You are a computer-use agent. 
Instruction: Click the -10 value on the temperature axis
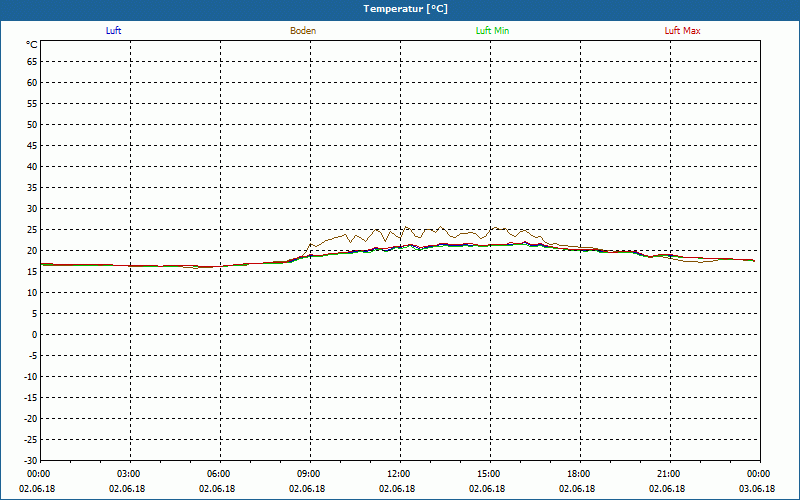[30, 377]
